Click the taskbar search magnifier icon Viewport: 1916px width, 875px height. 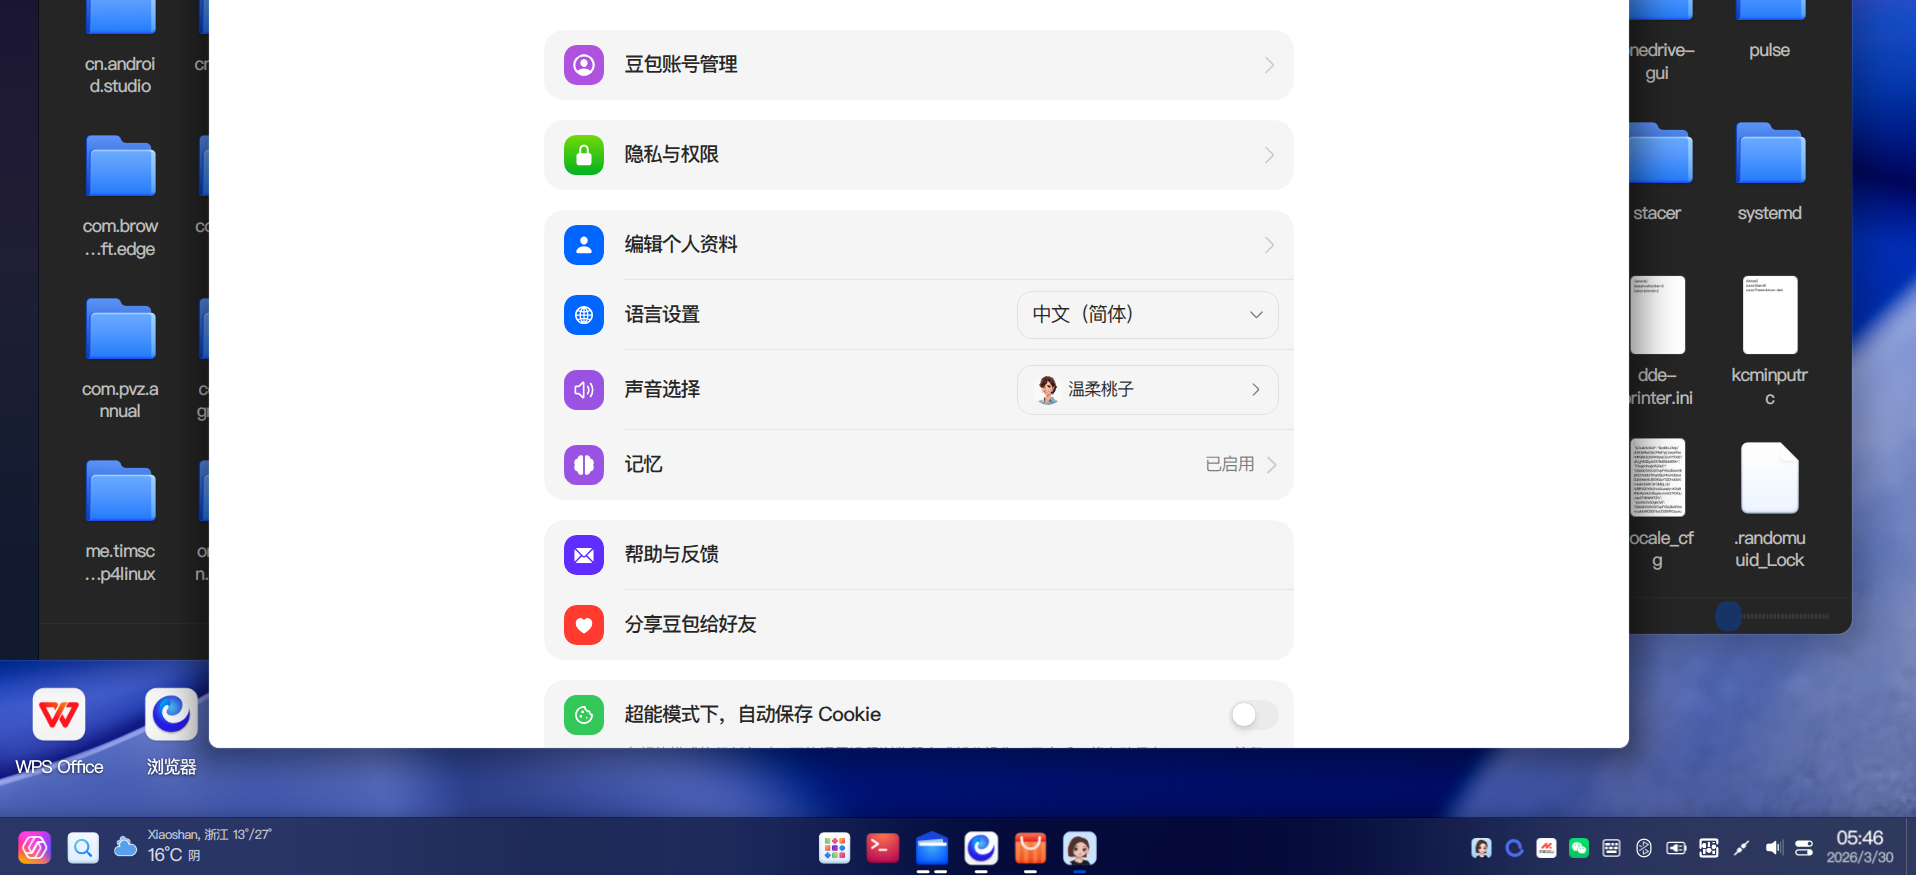(x=83, y=848)
